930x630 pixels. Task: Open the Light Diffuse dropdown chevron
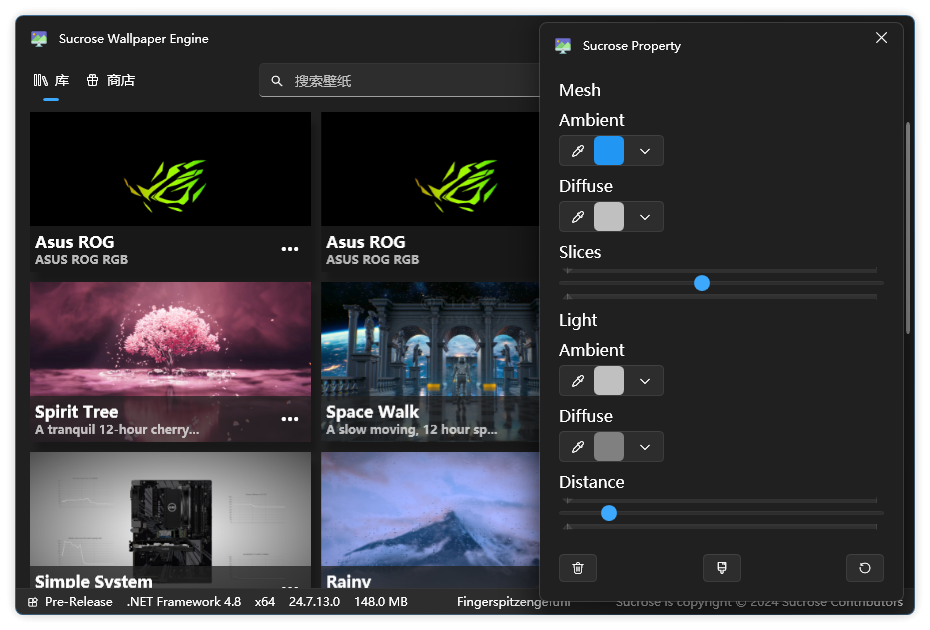tap(645, 447)
